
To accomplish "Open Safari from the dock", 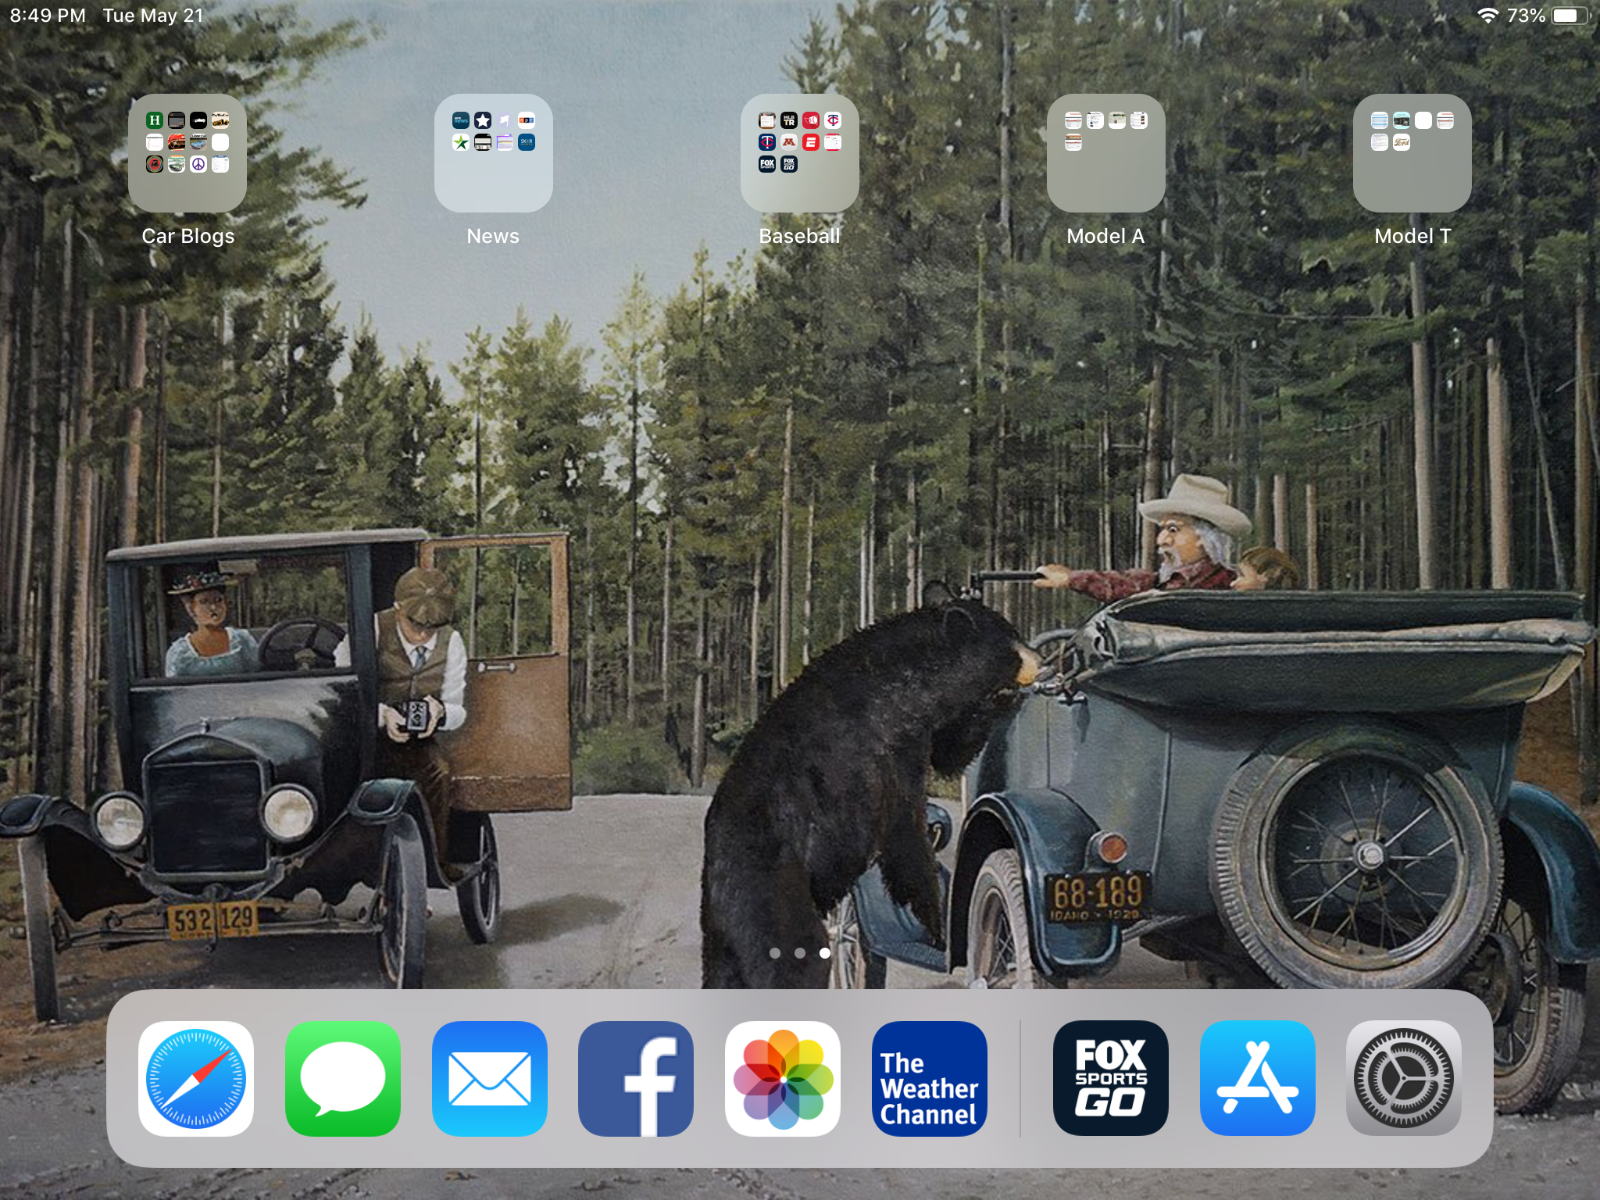I will click(196, 1079).
